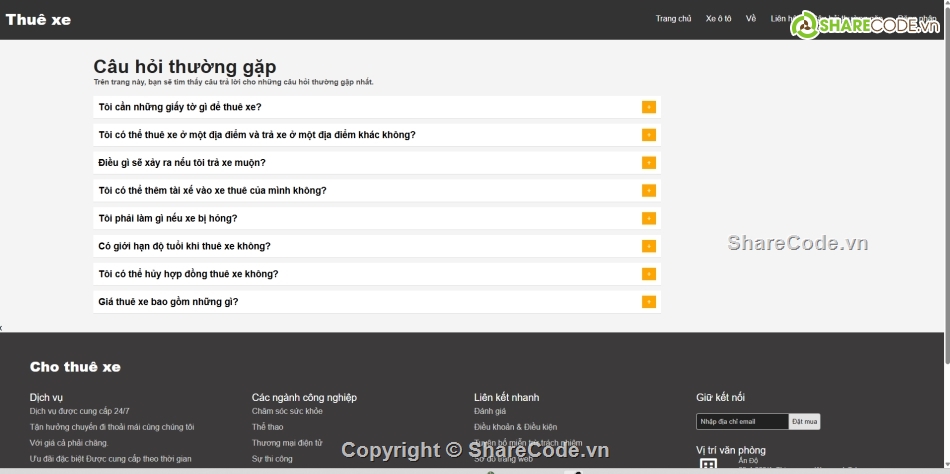Open plus icon for late car return question

[x=648, y=163]
